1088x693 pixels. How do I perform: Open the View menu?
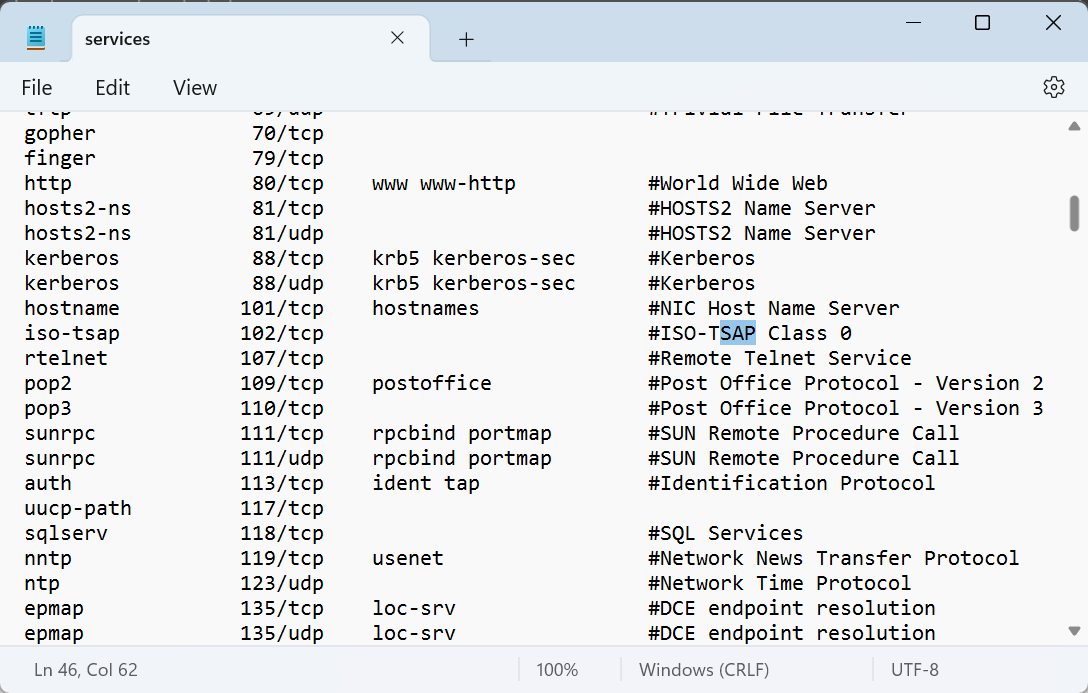[x=195, y=88]
